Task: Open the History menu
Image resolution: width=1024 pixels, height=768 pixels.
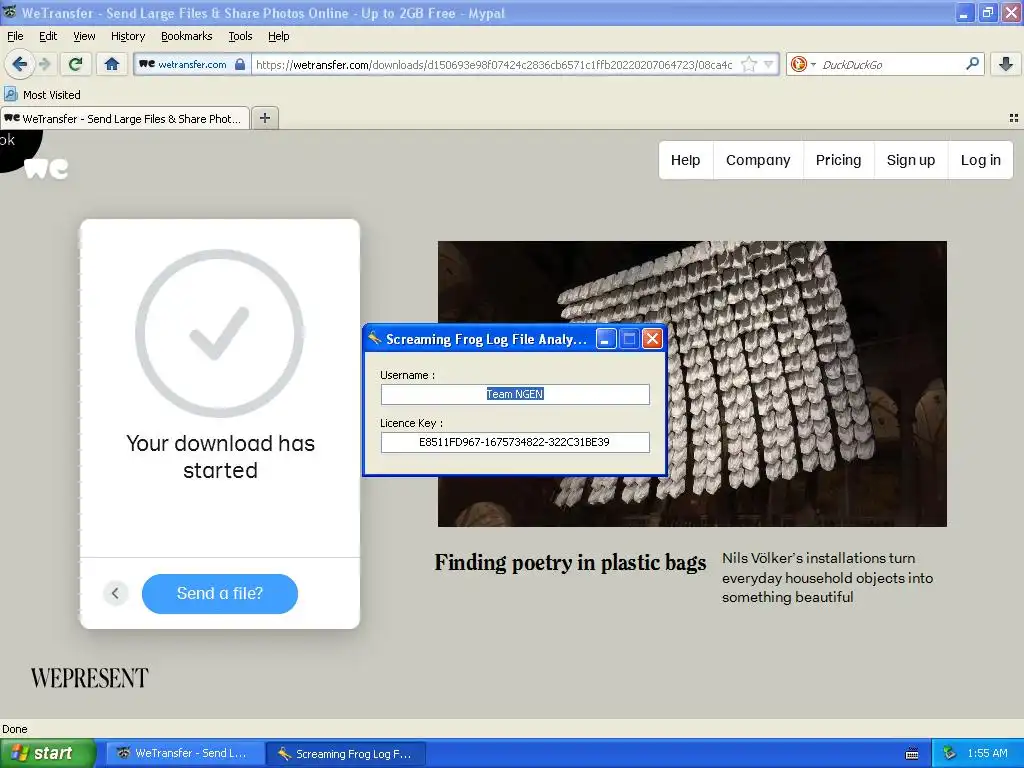Action: click(127, 36)
